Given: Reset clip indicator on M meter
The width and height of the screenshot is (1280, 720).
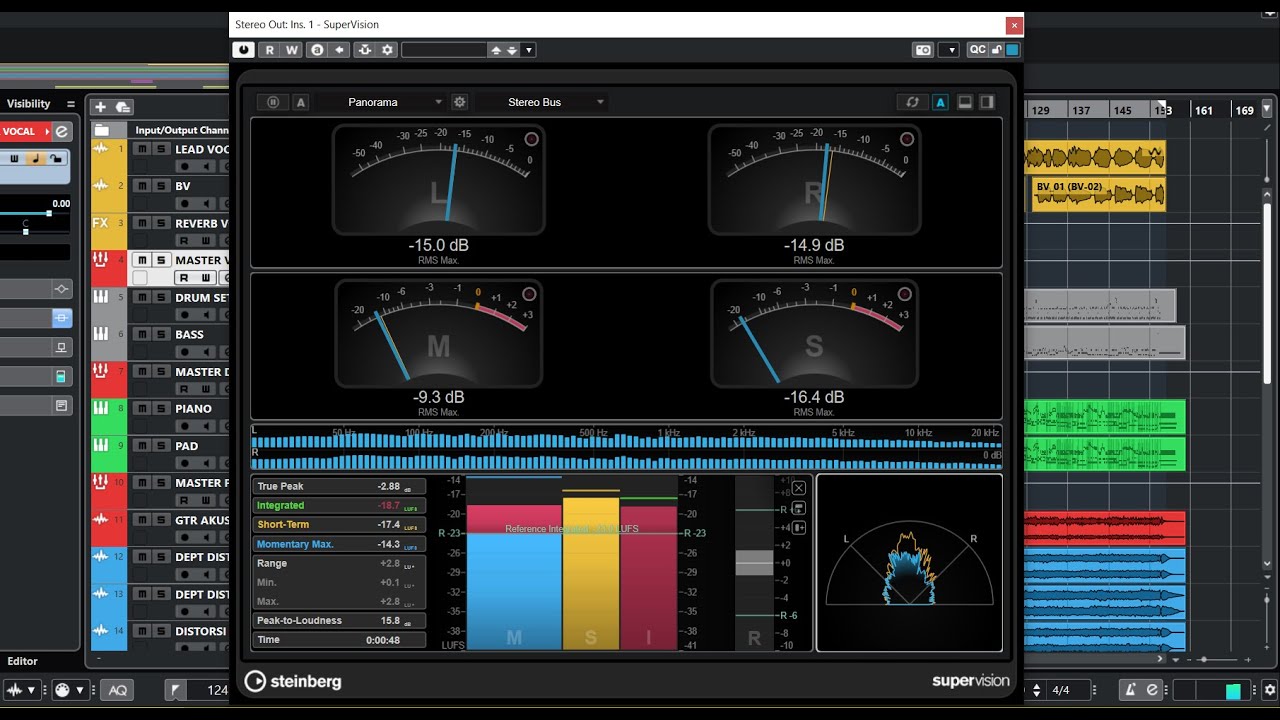Looking at the screenshot, I should (x=529, y=294).
